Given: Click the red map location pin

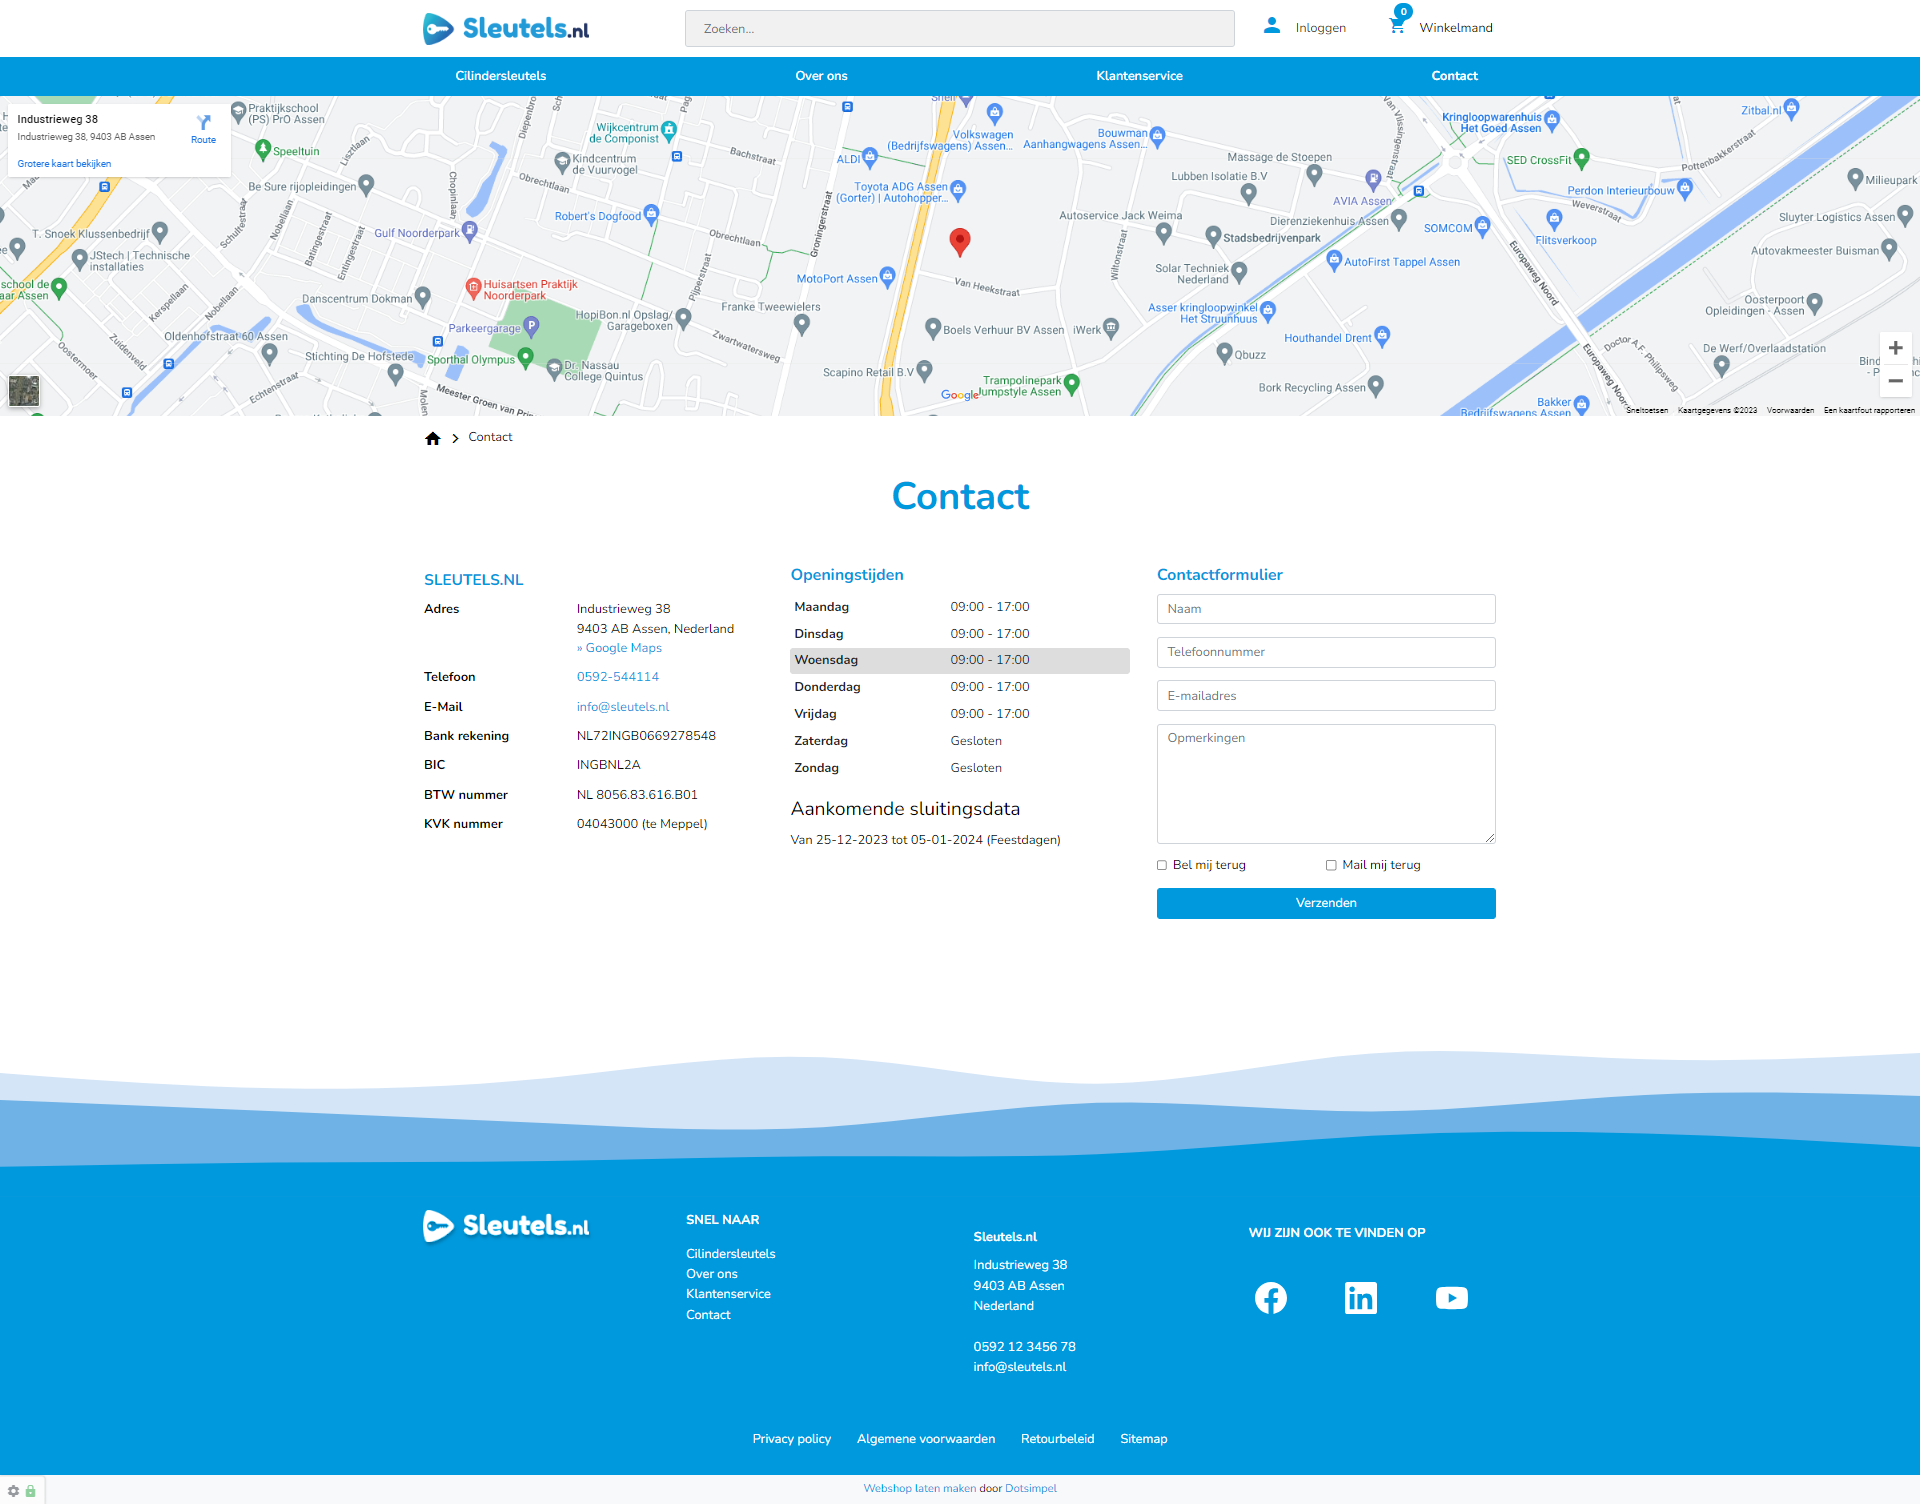Looking at the screenshot, I should (959, 240).
